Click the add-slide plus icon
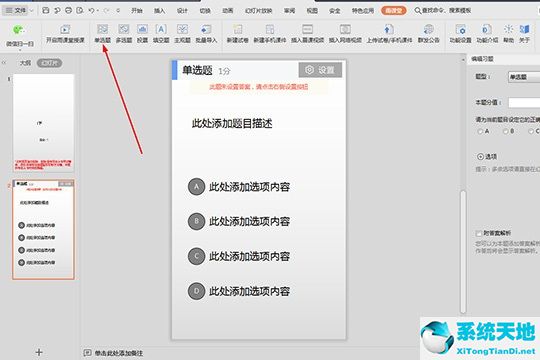This screenshot has width=540, height=360. 39,352
